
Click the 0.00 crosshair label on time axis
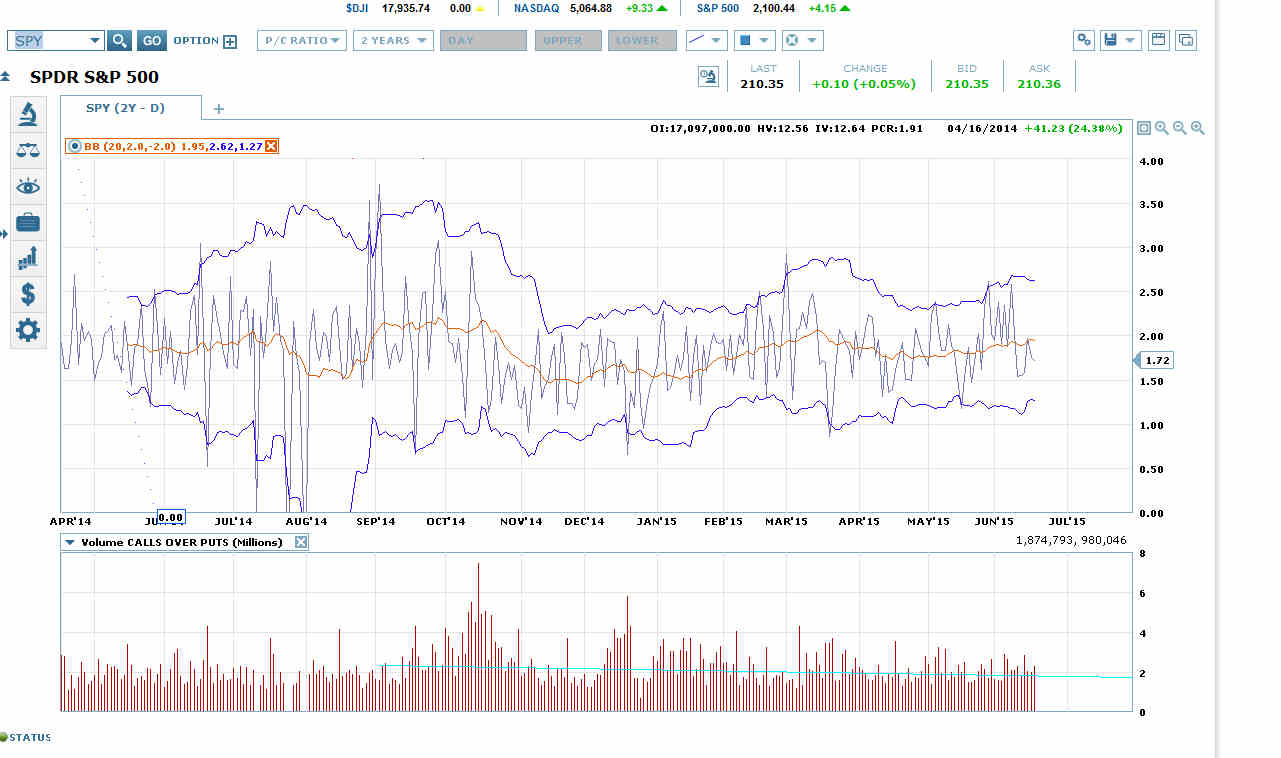click(x=172, y=517)
